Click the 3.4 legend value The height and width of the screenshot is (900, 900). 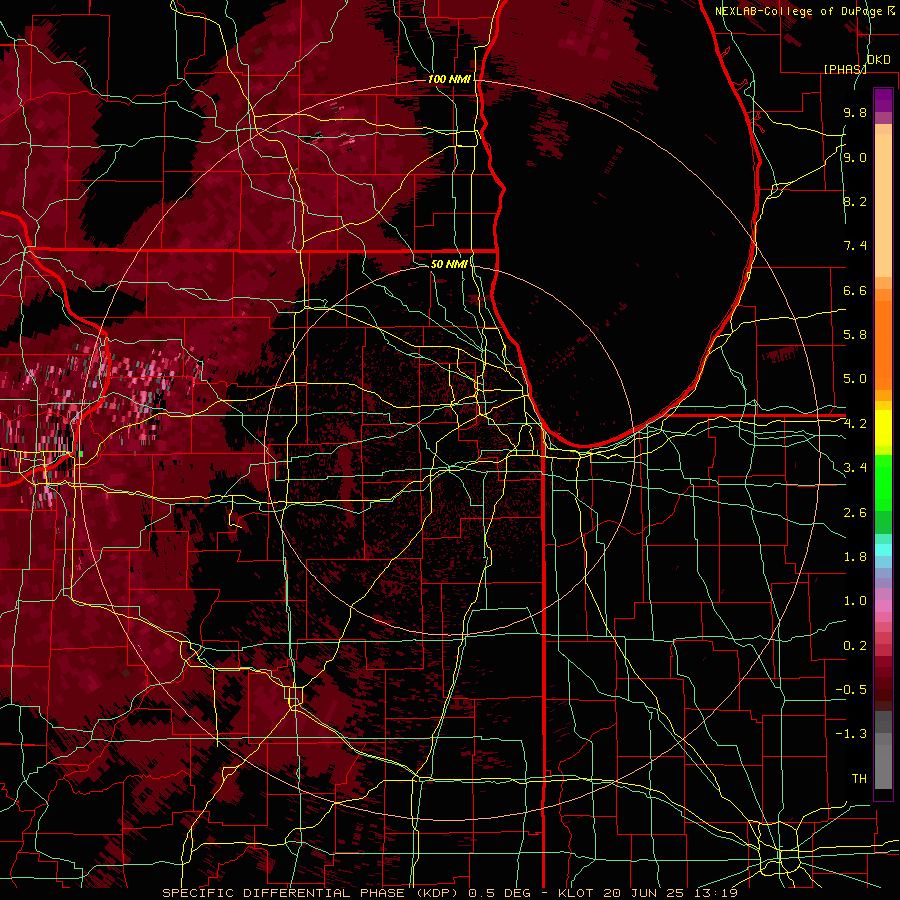pos(855,468)
